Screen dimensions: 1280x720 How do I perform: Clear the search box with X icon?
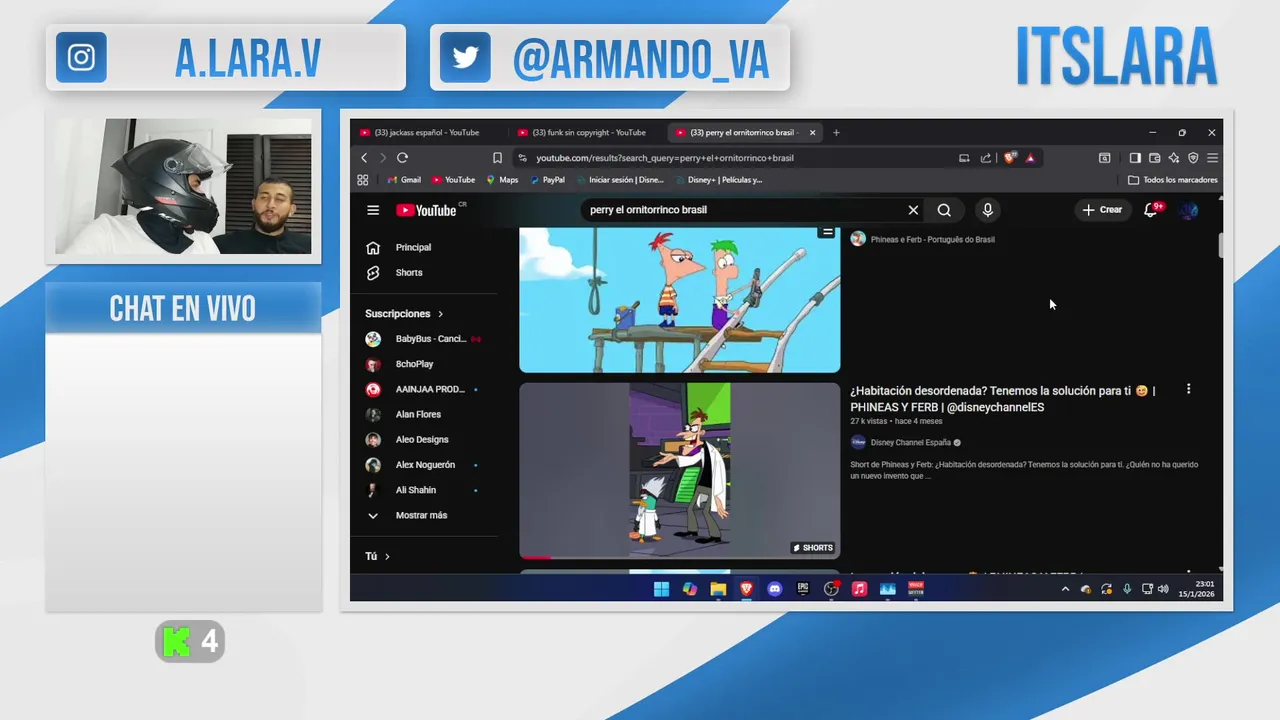(x=913, y=210)
